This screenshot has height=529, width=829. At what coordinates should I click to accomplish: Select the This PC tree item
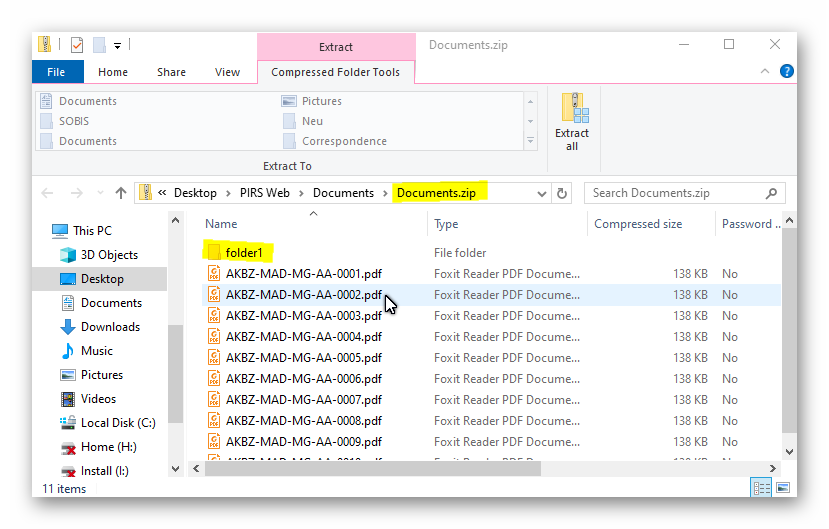(82, 231)
